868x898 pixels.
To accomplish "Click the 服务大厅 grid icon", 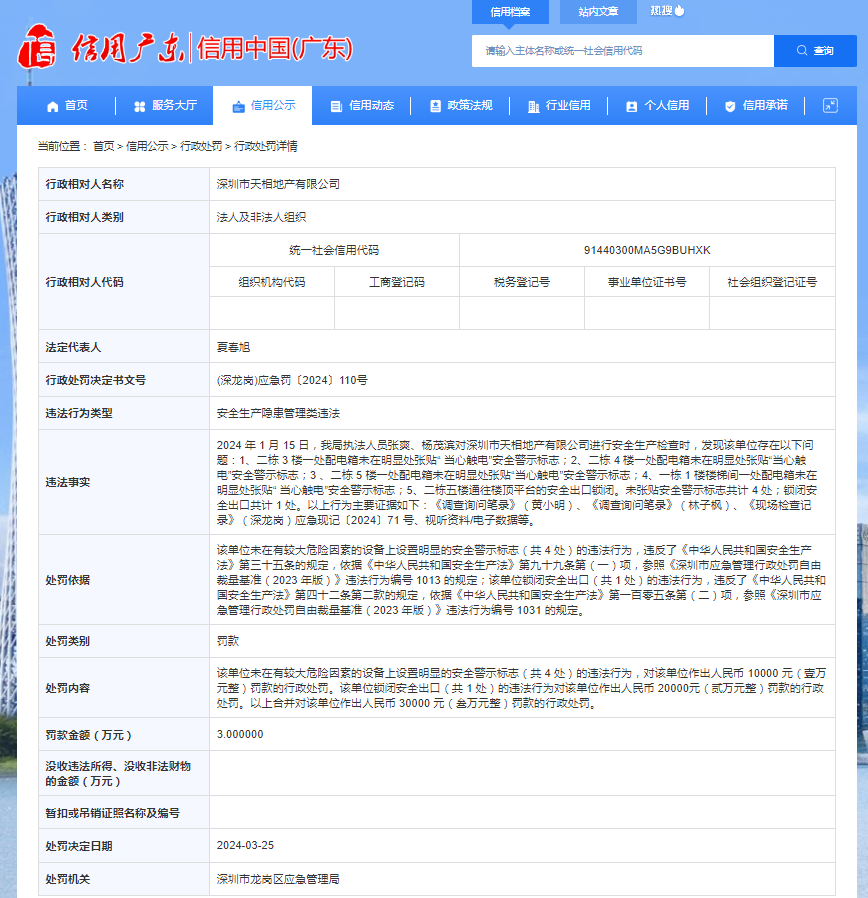I will tap(140, 107).
